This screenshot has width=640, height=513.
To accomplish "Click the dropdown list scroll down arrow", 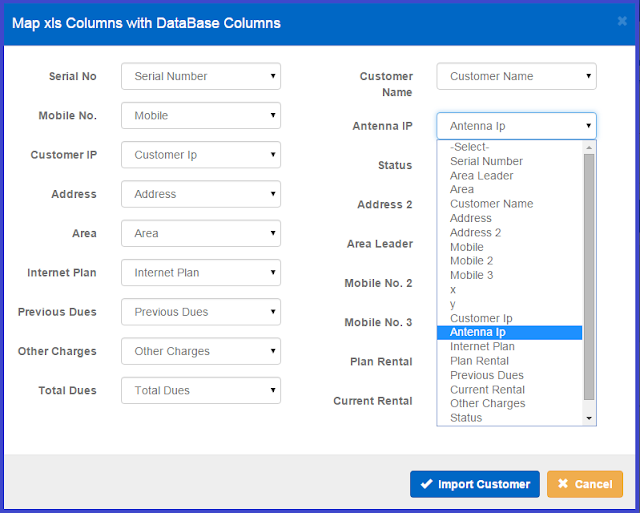I will [x=589, y=418].
